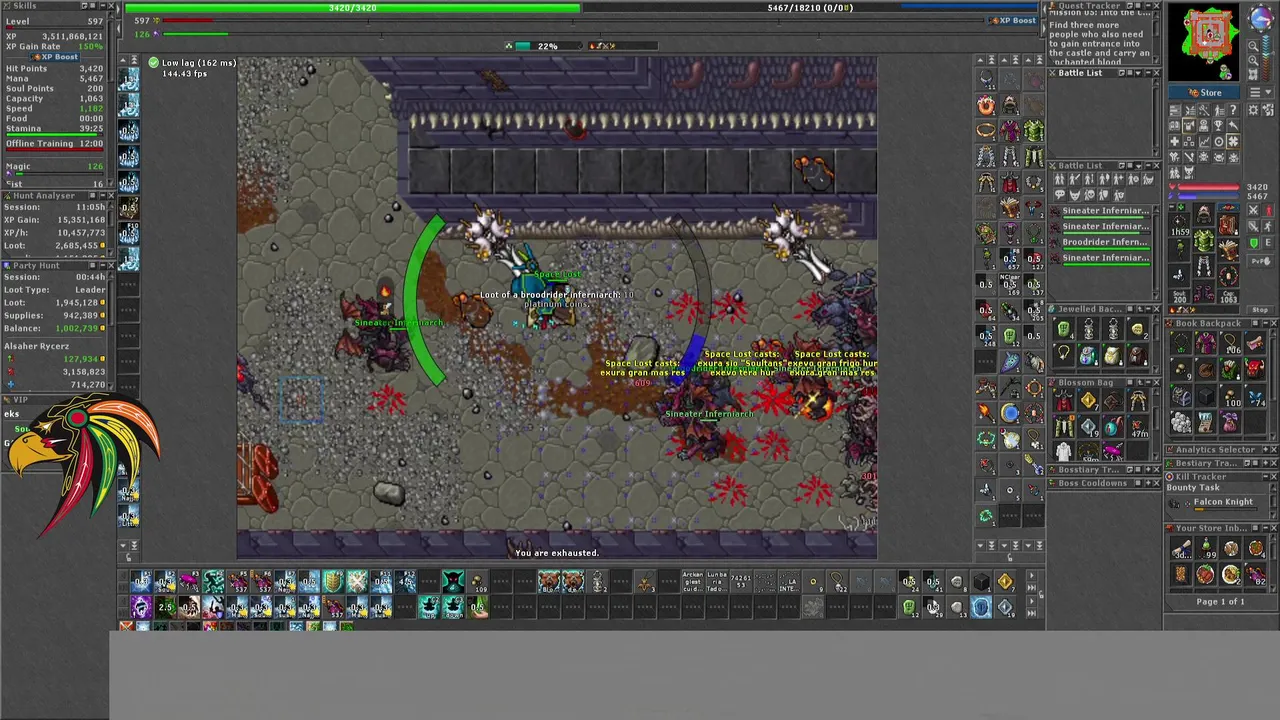The width and height of the screenshot is (1280, 720).
Task: Zoom in the minimap
Action: (x=1253, y=60)
